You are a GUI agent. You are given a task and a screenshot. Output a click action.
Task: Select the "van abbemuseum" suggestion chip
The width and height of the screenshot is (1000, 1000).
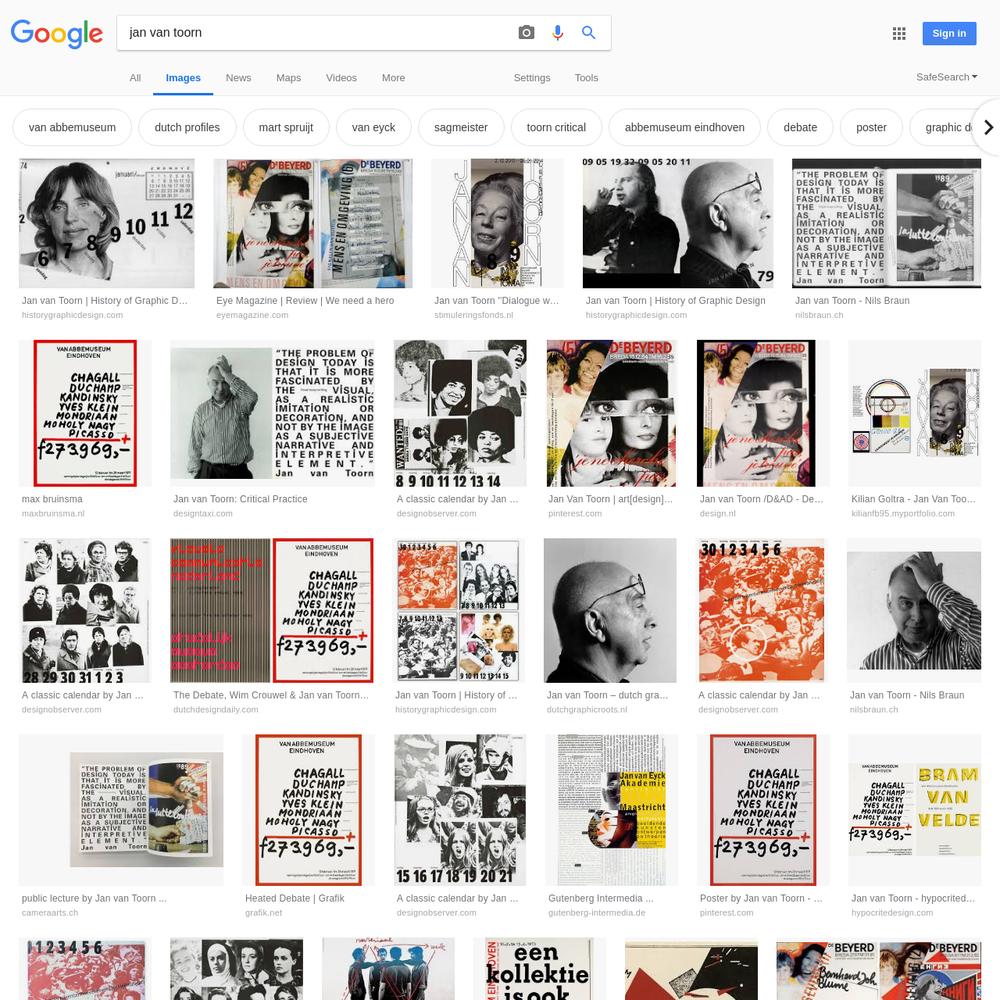[72, 128]
